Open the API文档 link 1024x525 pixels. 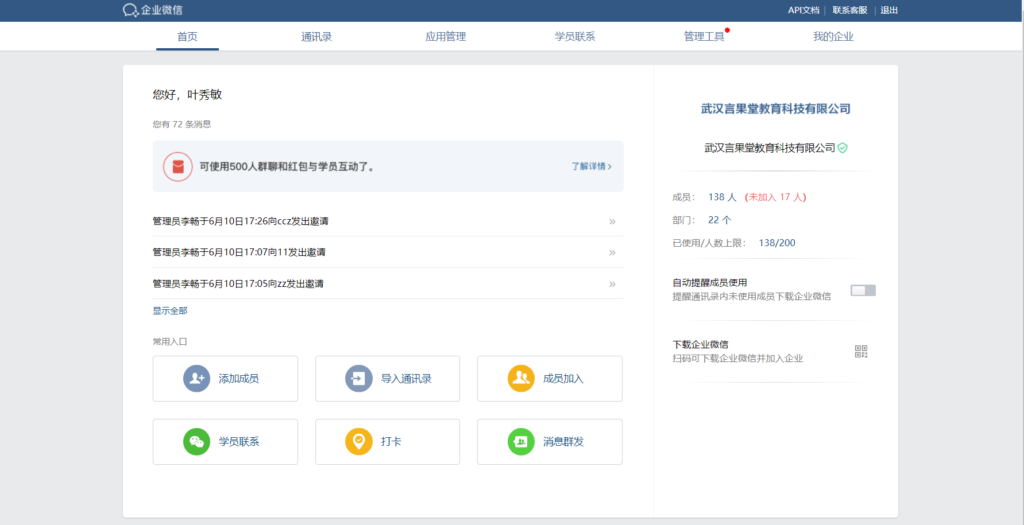803,10
